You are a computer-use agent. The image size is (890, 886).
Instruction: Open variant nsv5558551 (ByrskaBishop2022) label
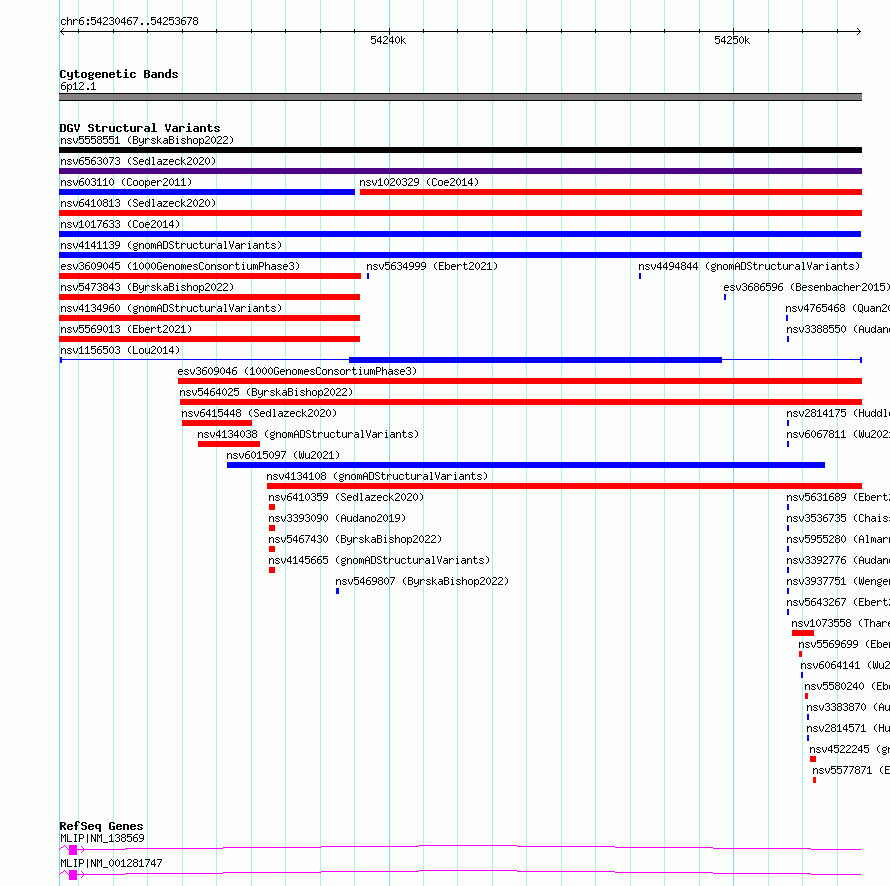147,140
